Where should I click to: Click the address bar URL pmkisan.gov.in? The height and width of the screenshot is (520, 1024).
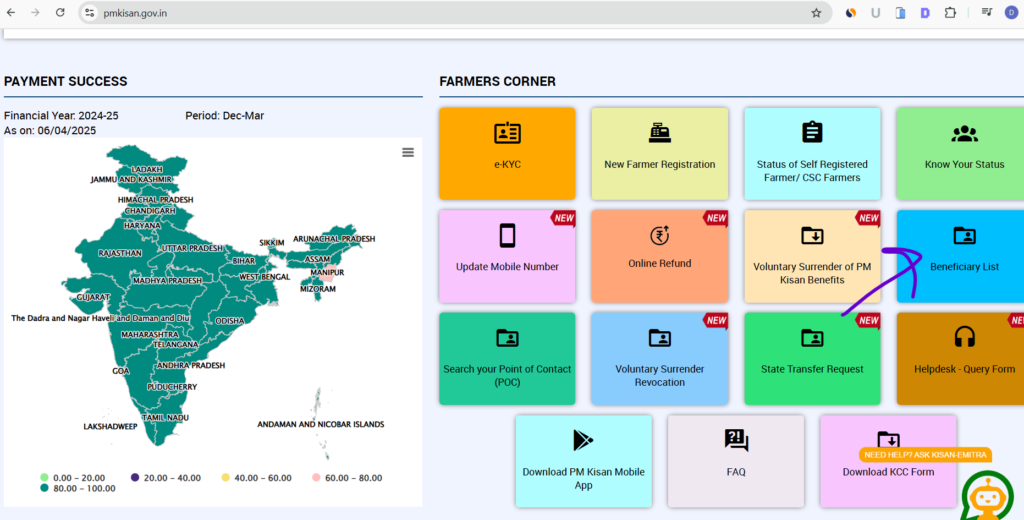(x=135, y=12)
